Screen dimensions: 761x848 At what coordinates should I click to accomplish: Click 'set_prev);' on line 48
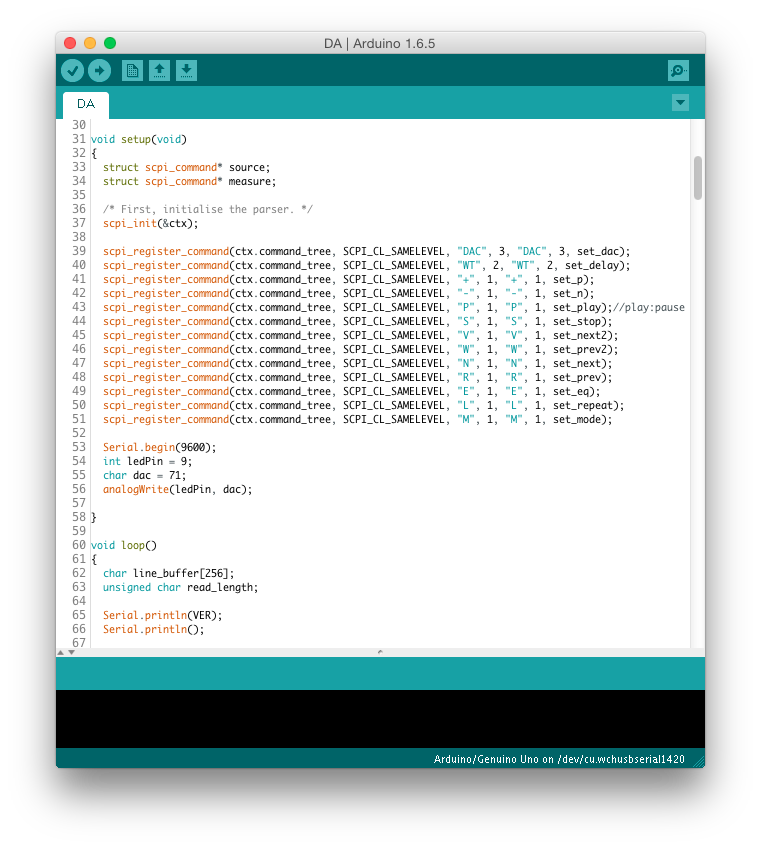(583, 378)
